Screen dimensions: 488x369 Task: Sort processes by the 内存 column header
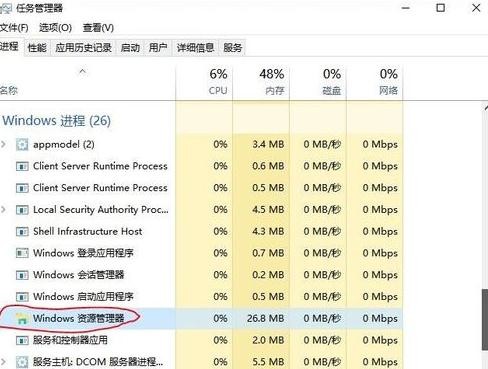[261, 82]
